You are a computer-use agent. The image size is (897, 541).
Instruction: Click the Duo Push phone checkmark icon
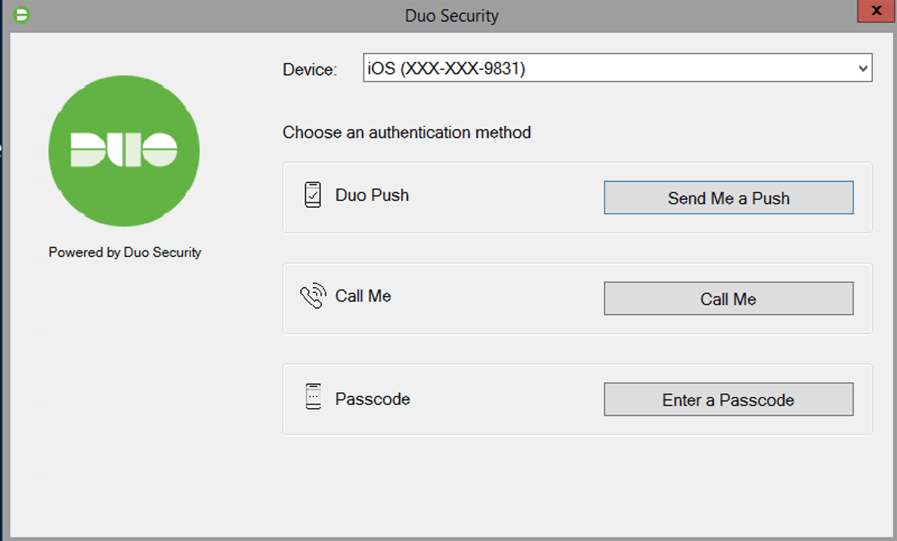pyautogui.click(x=313, y=195)
